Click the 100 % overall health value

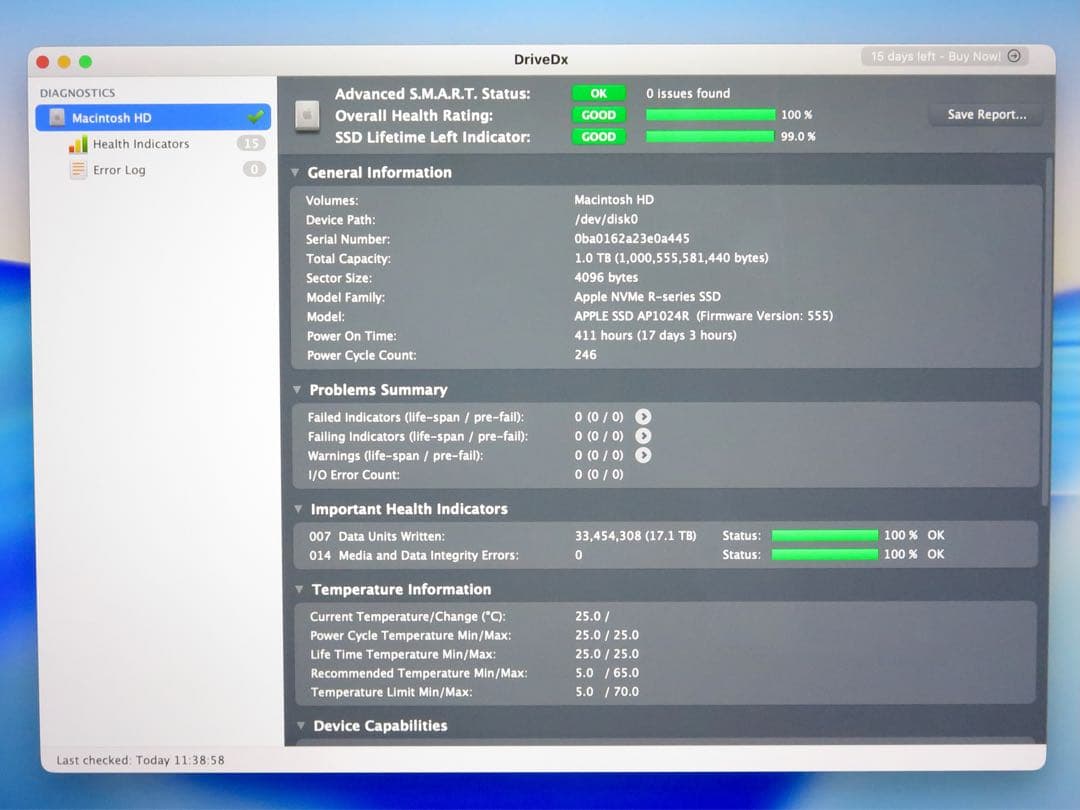(796, 115)
